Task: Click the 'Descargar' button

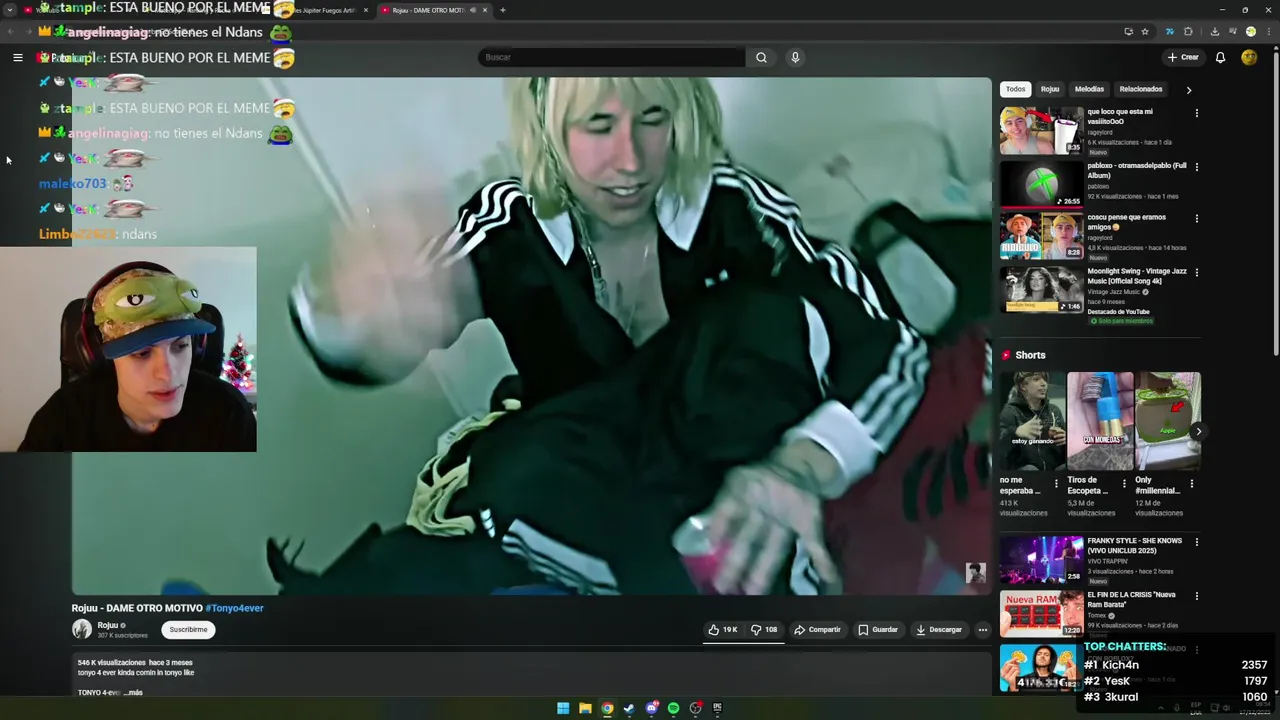Action: point(938,630)
